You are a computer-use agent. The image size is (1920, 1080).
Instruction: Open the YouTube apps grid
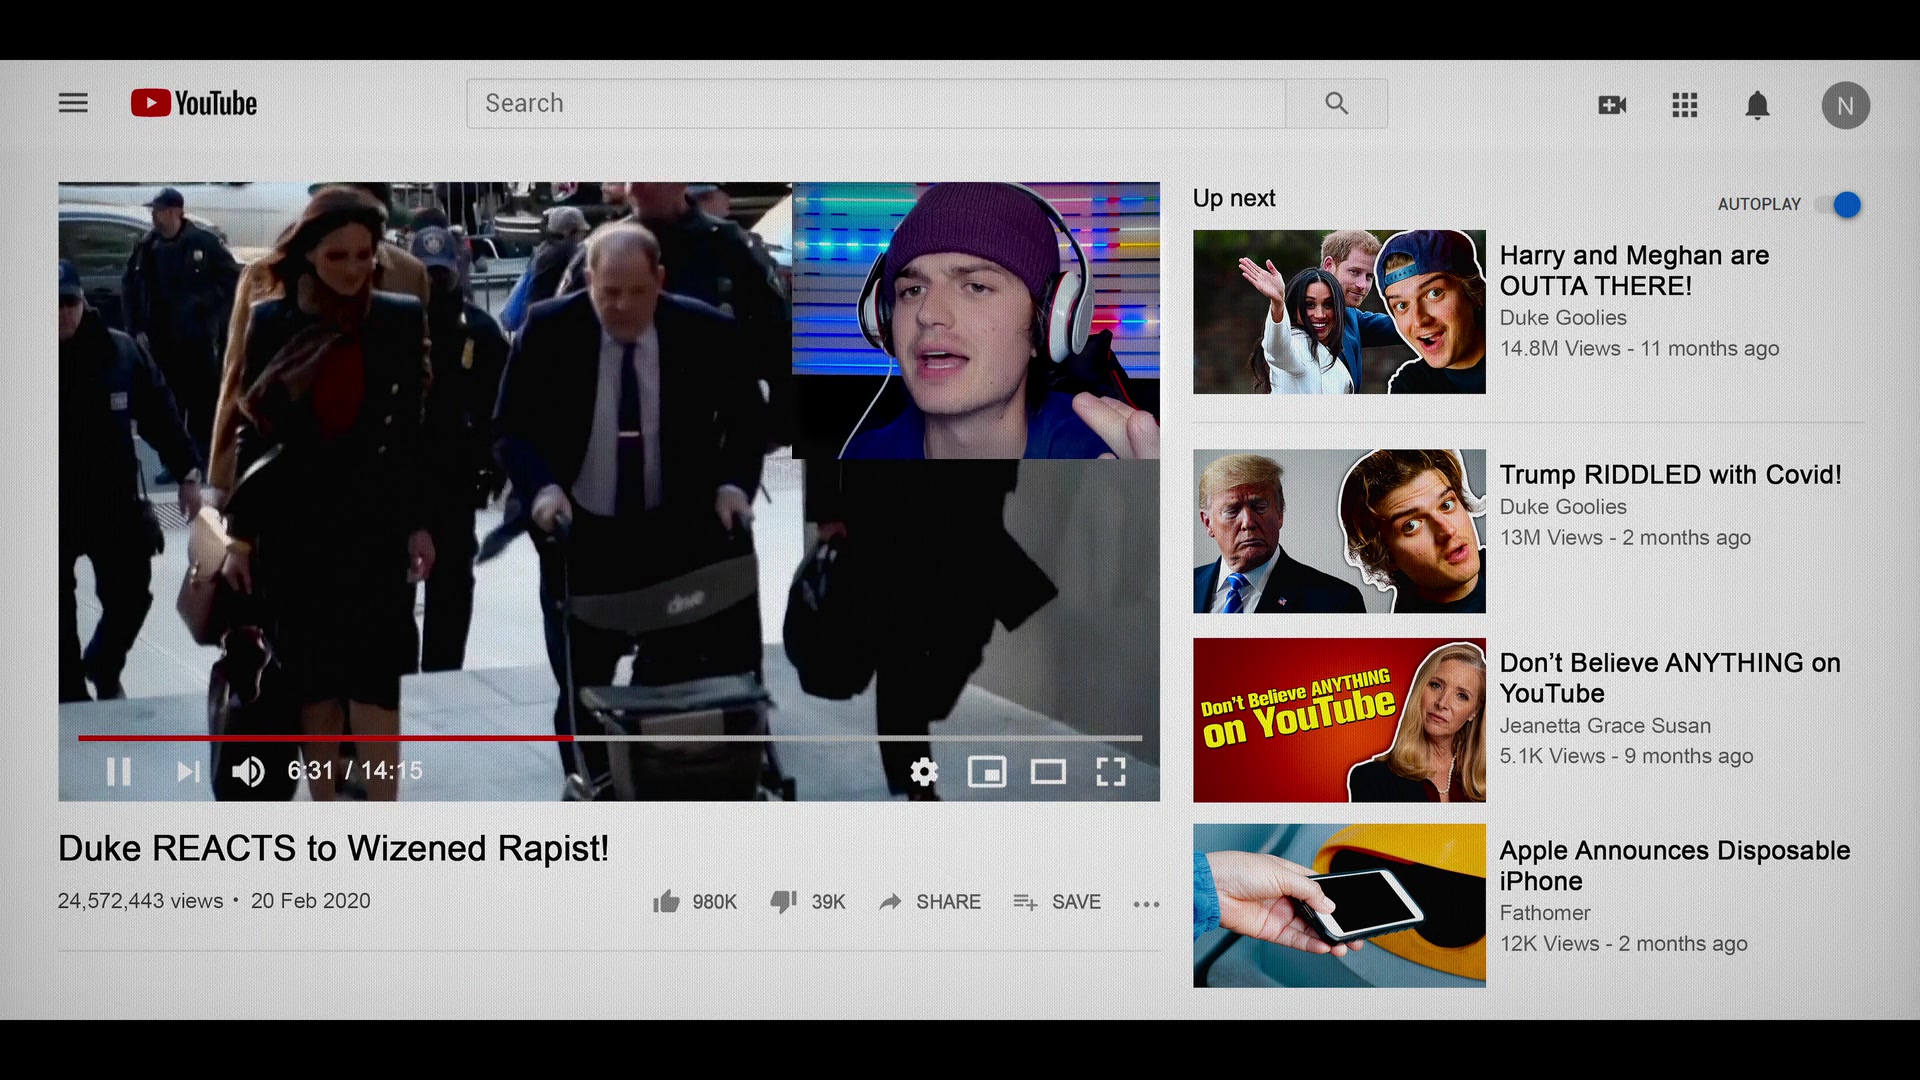(x=1685, y=105)
